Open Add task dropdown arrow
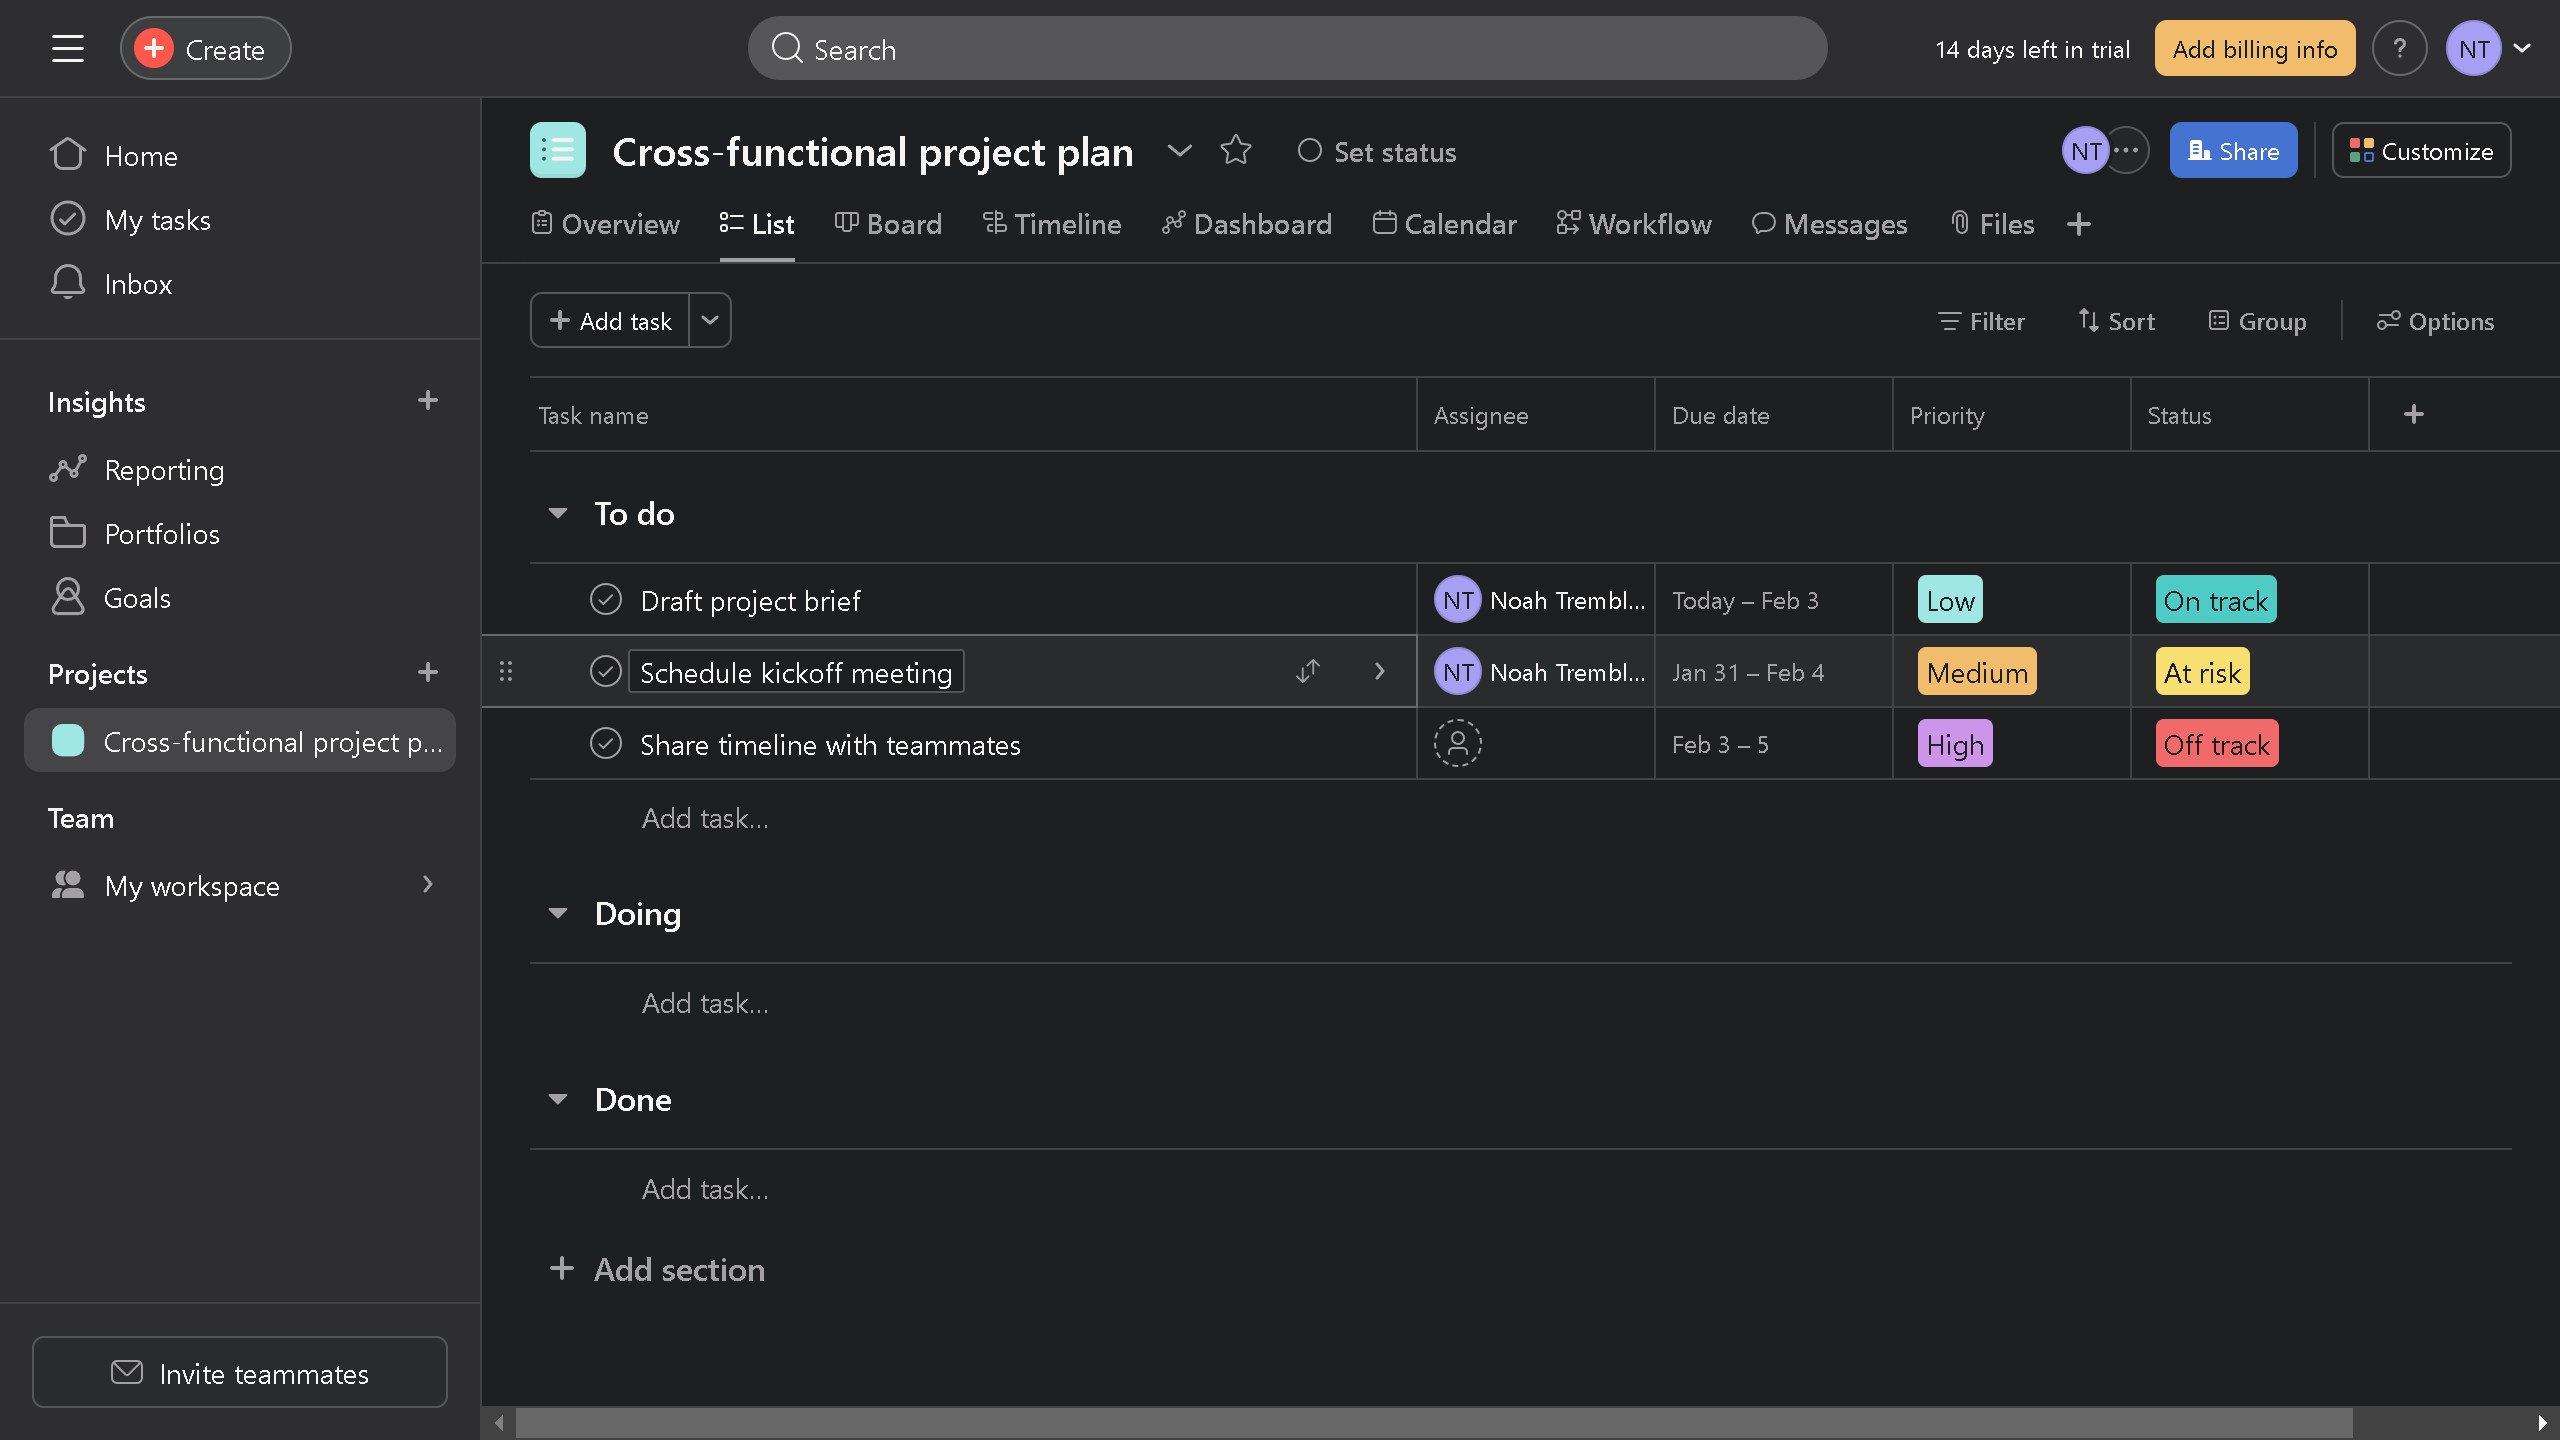 [x=710, y=321]
